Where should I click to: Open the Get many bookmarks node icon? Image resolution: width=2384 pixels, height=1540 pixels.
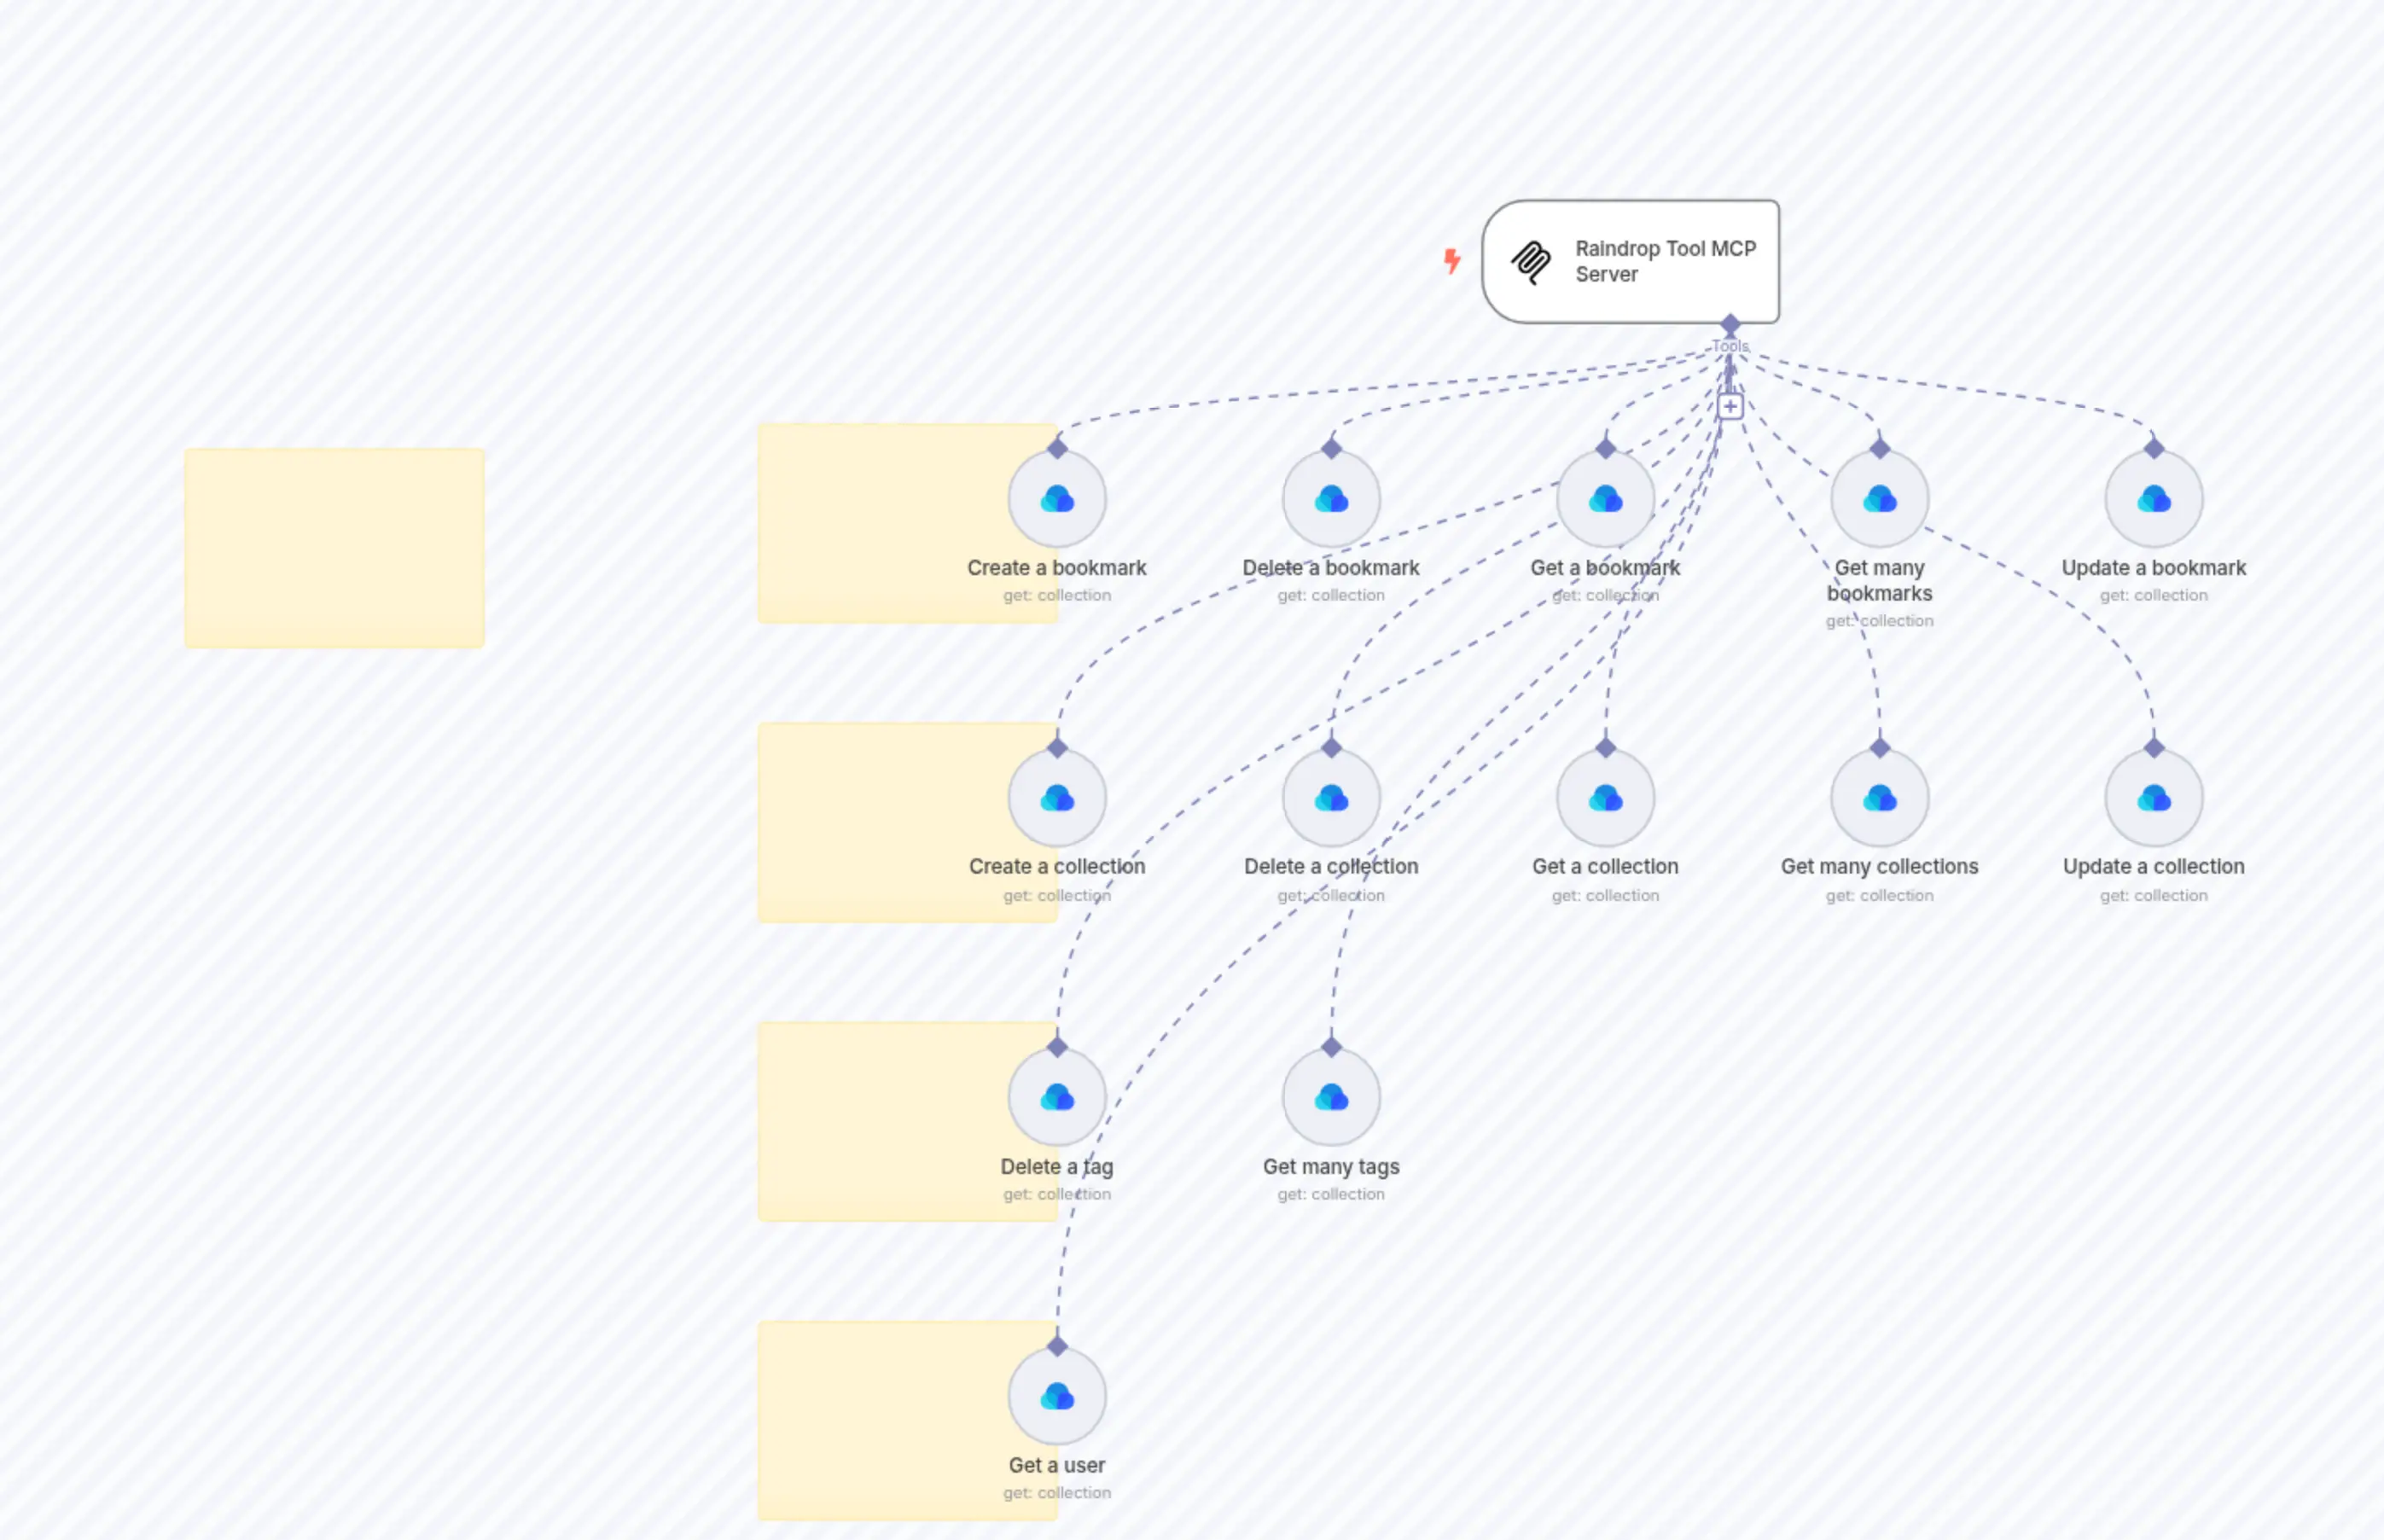click(x=1879, y=497)
